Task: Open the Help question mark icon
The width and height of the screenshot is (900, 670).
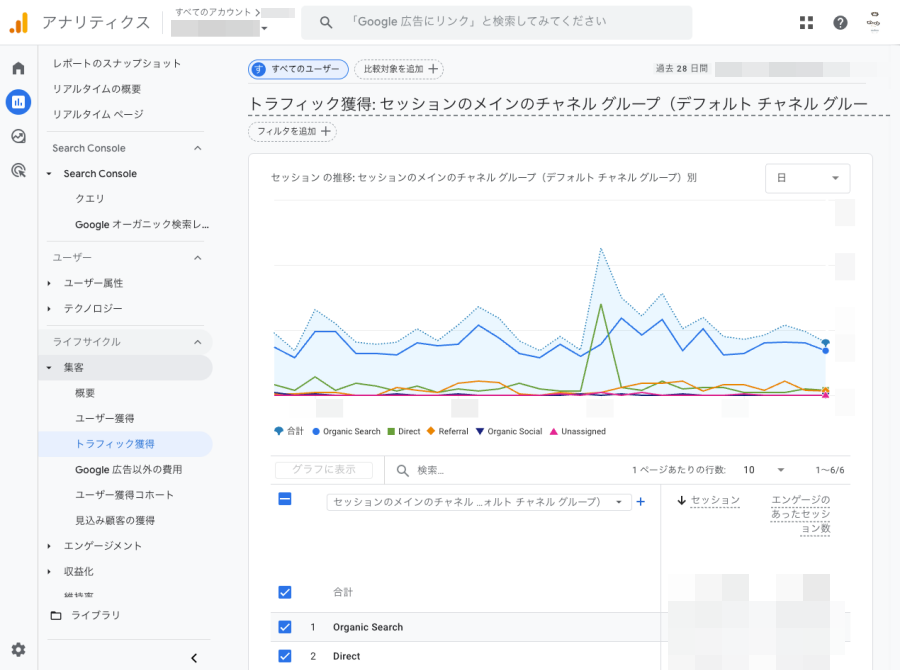Action: pyautogui.click(x=840, y=22)
